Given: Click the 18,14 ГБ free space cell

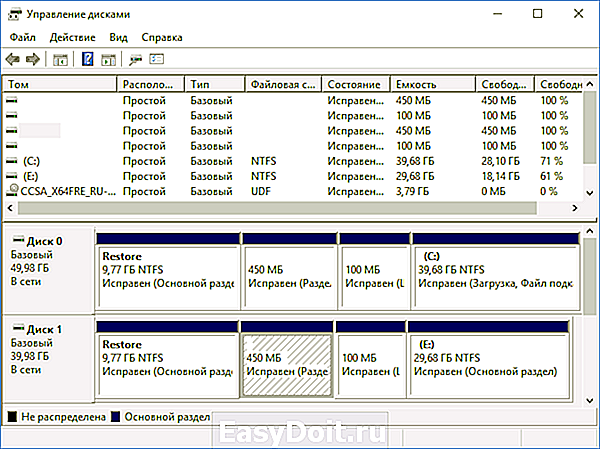Looking at the screenshot, I should 500,176.
